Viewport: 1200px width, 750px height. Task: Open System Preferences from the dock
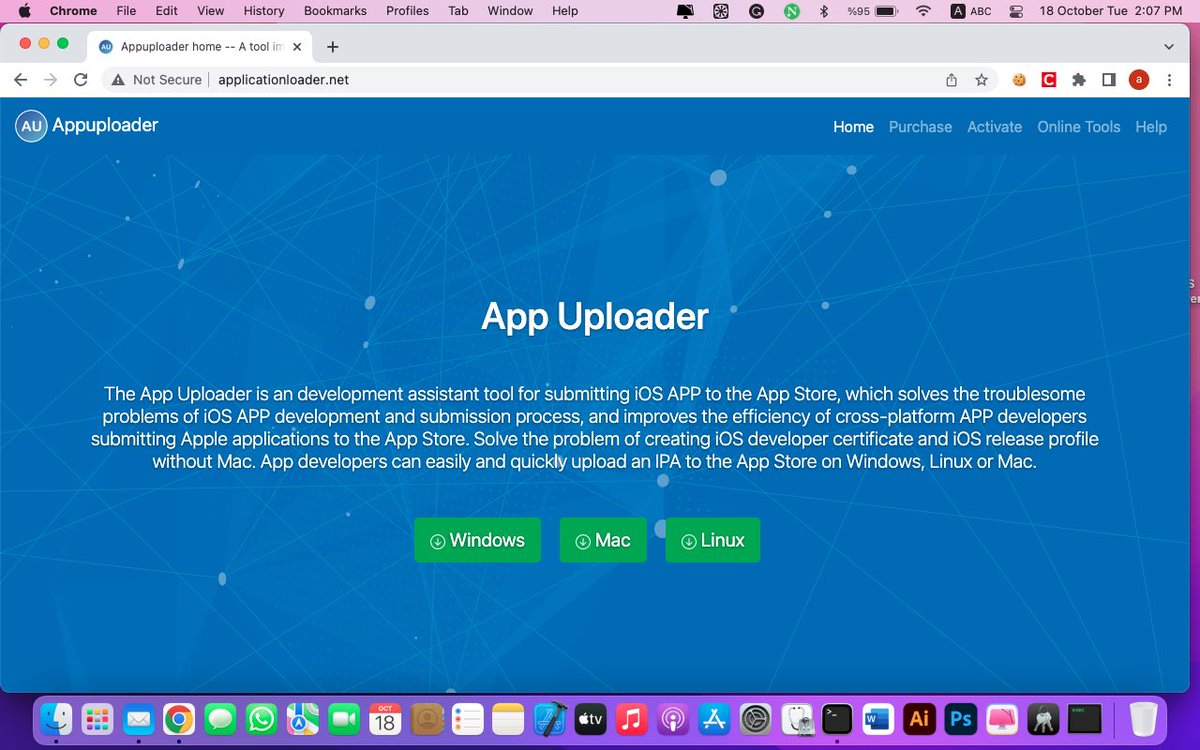click(x=755, y=718)
